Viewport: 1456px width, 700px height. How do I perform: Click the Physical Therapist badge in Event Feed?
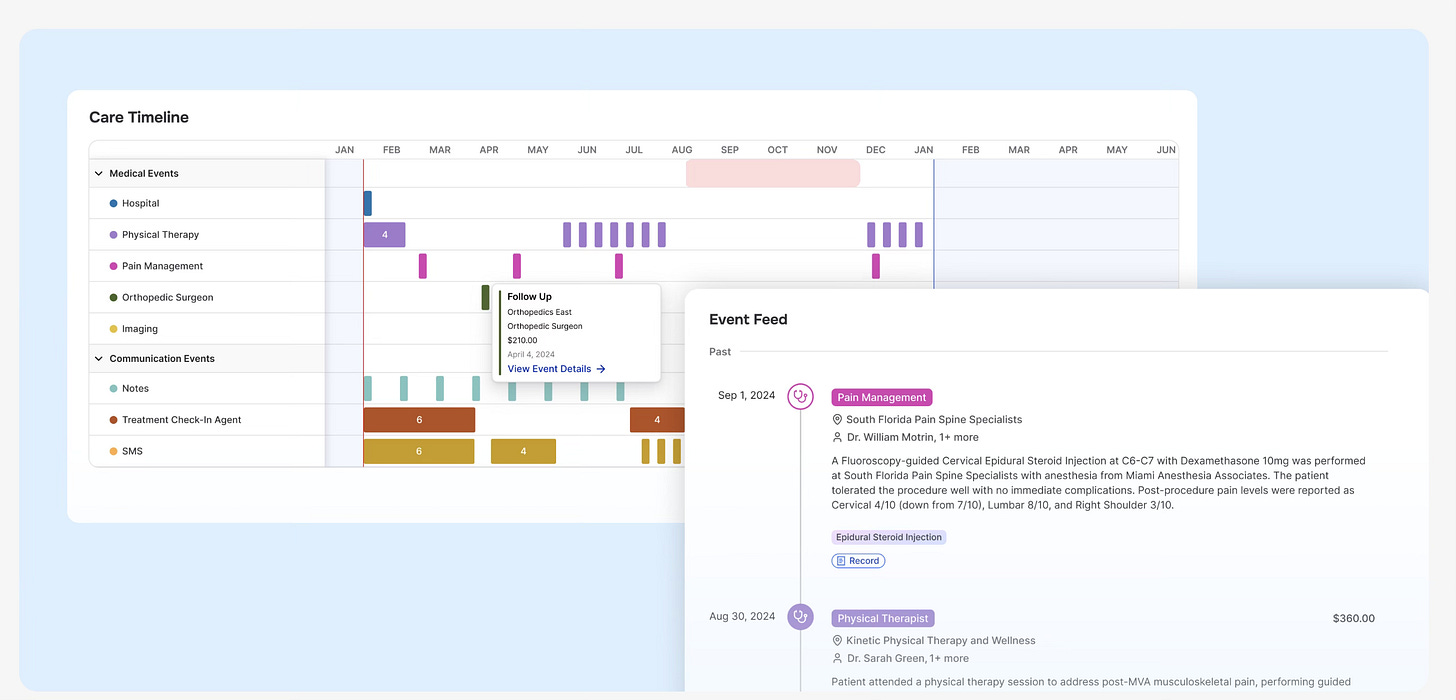pyautogui.click(x=883, y=618)
